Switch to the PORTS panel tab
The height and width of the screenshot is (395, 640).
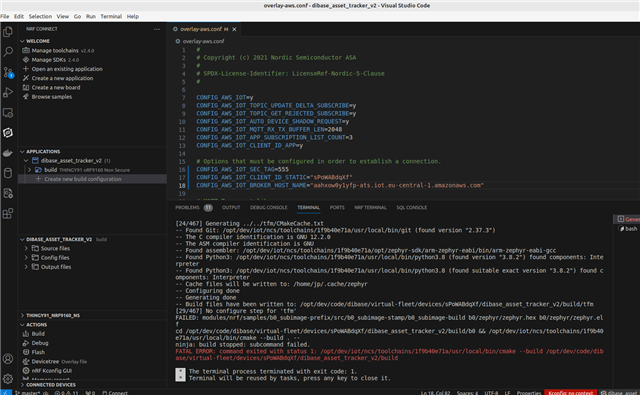click(x=337, y=208)
